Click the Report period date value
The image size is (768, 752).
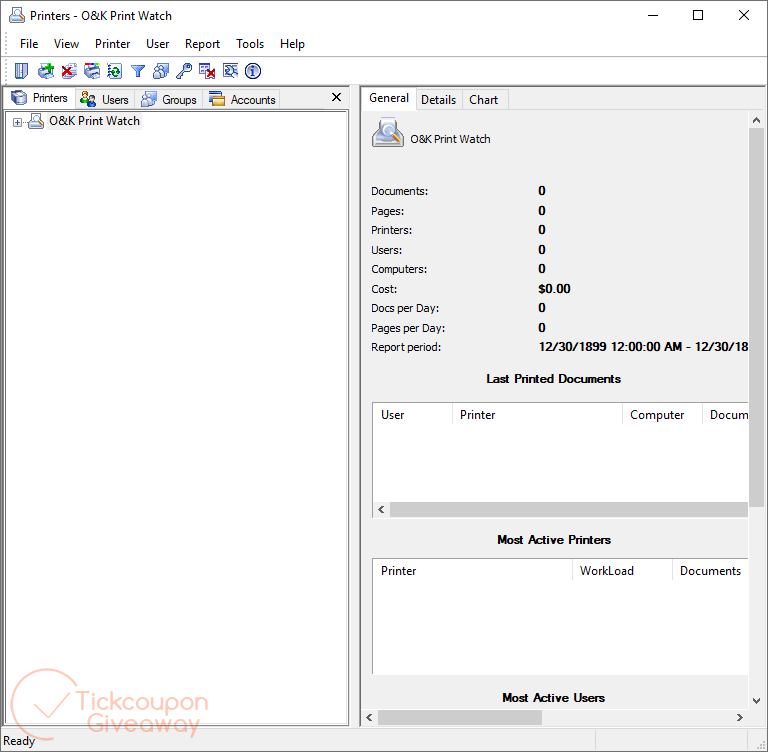pos(643,347)
